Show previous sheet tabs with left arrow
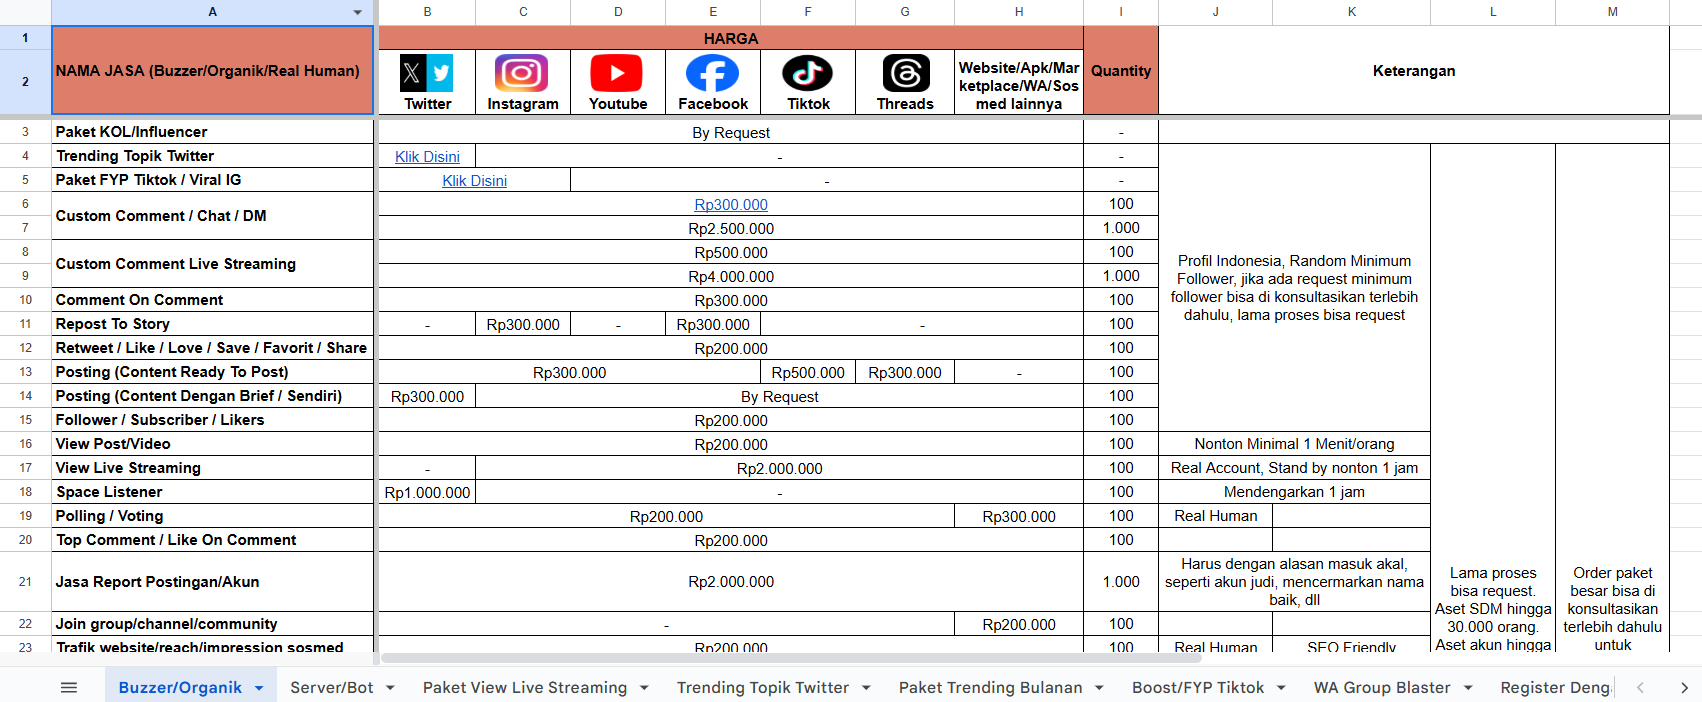Viewport: 1702px width, 702px height. pyautogui.click(x=1640, y=687)
